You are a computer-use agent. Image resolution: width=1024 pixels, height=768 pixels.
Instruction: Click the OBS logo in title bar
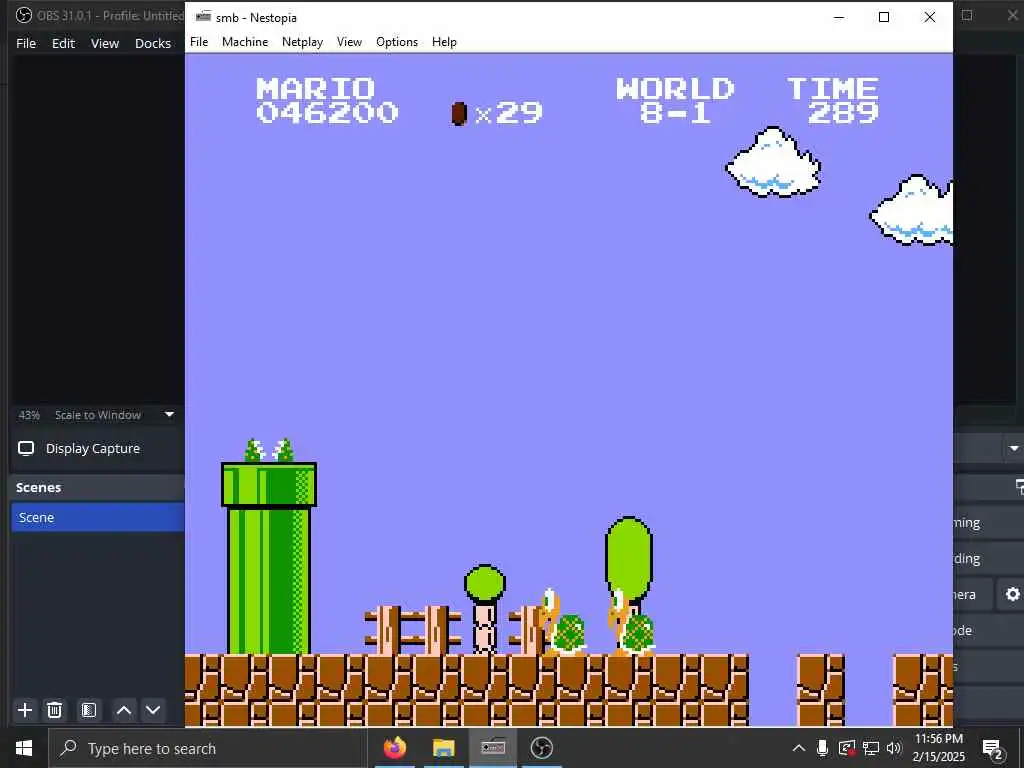pos(24,15)
